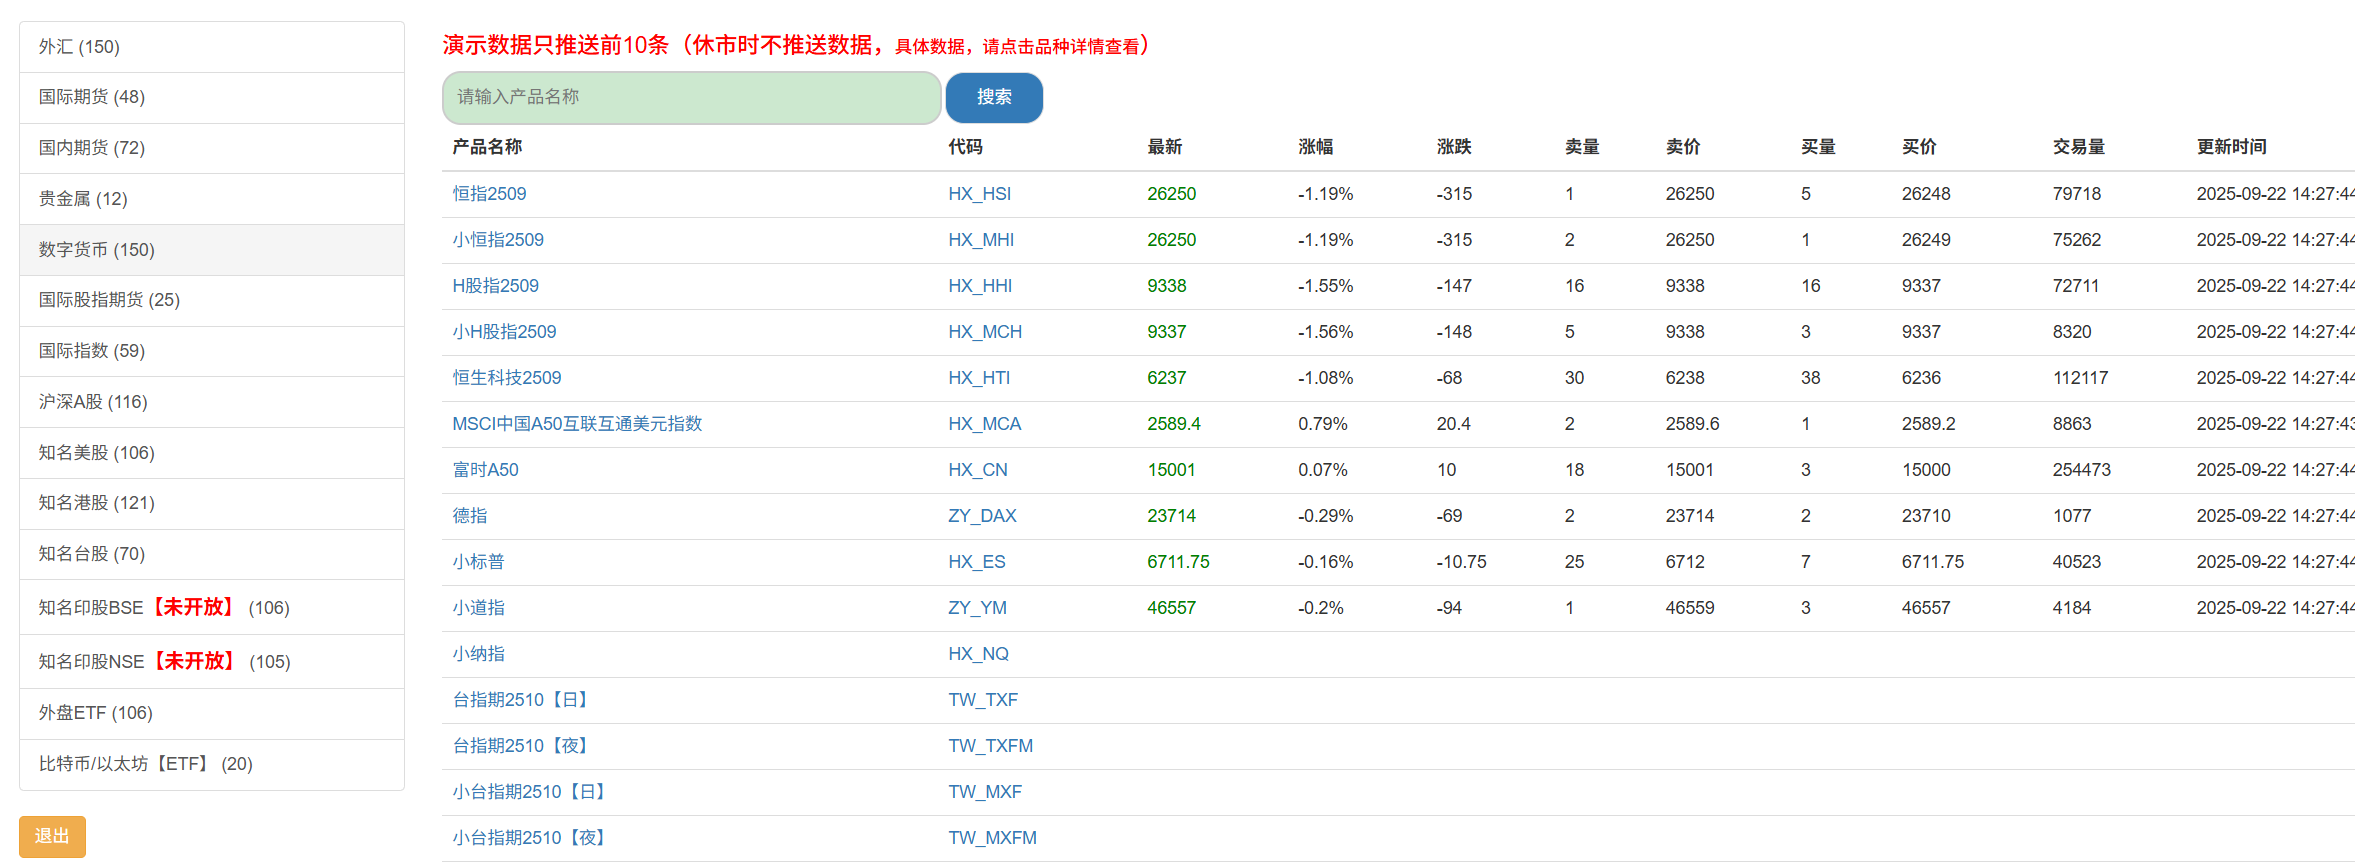Click the 搜索 search button
This screenshot has height=865, width=2355.
tap(994, 97)
